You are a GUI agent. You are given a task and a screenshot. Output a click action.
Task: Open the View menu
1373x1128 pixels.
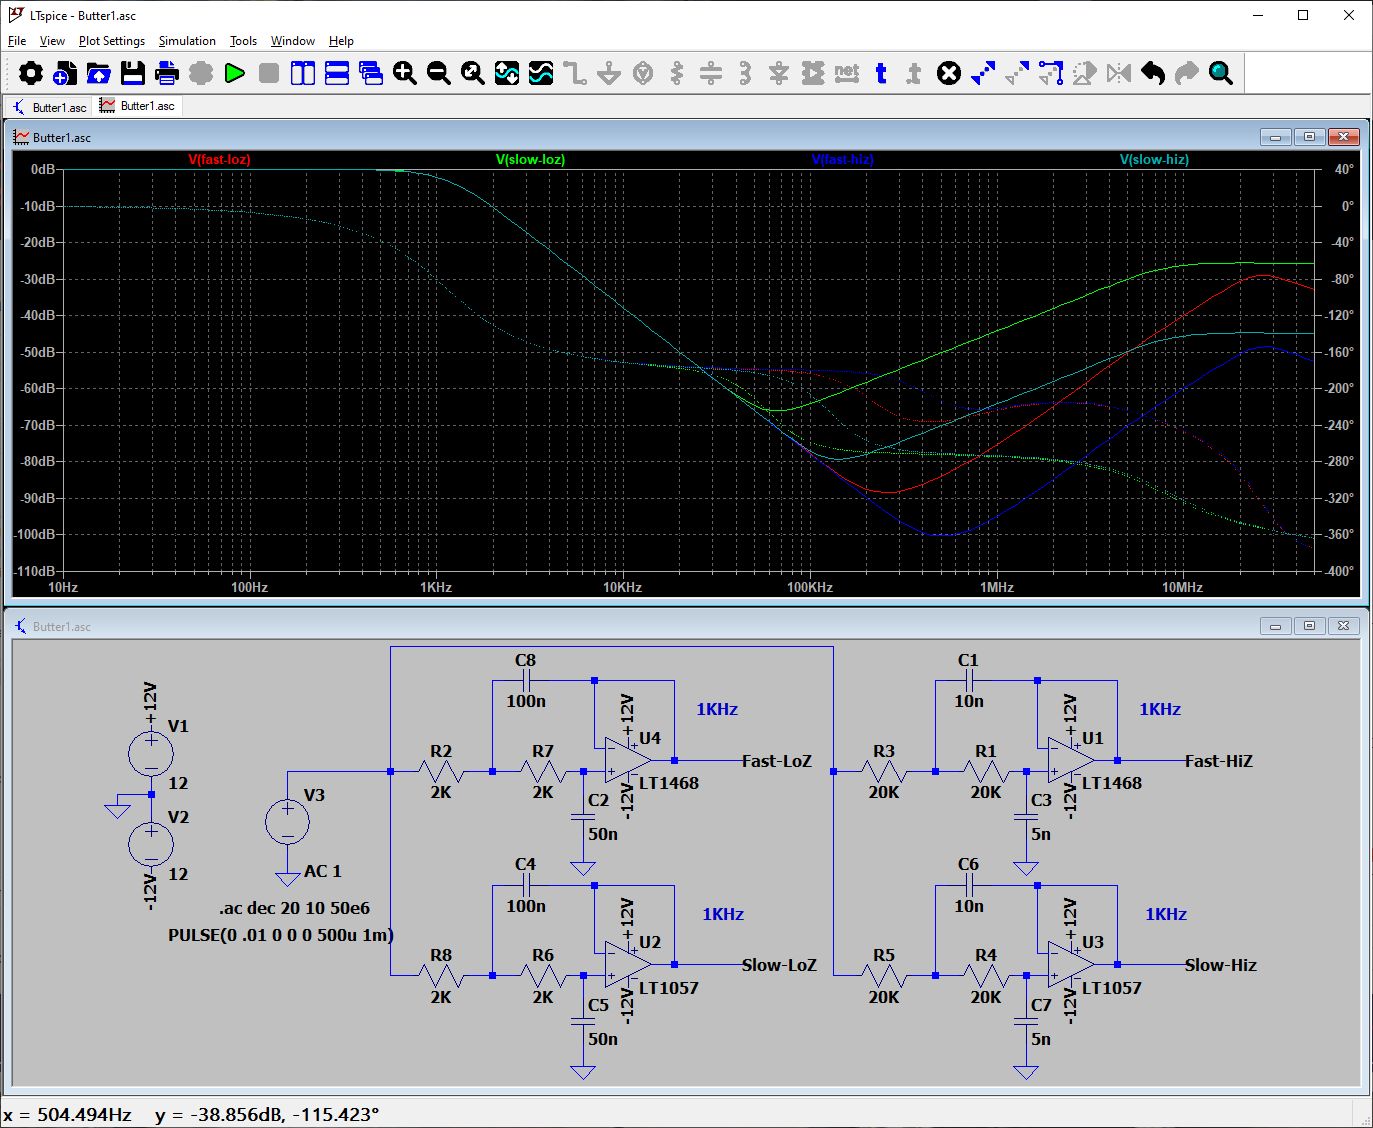coord(52,41)
